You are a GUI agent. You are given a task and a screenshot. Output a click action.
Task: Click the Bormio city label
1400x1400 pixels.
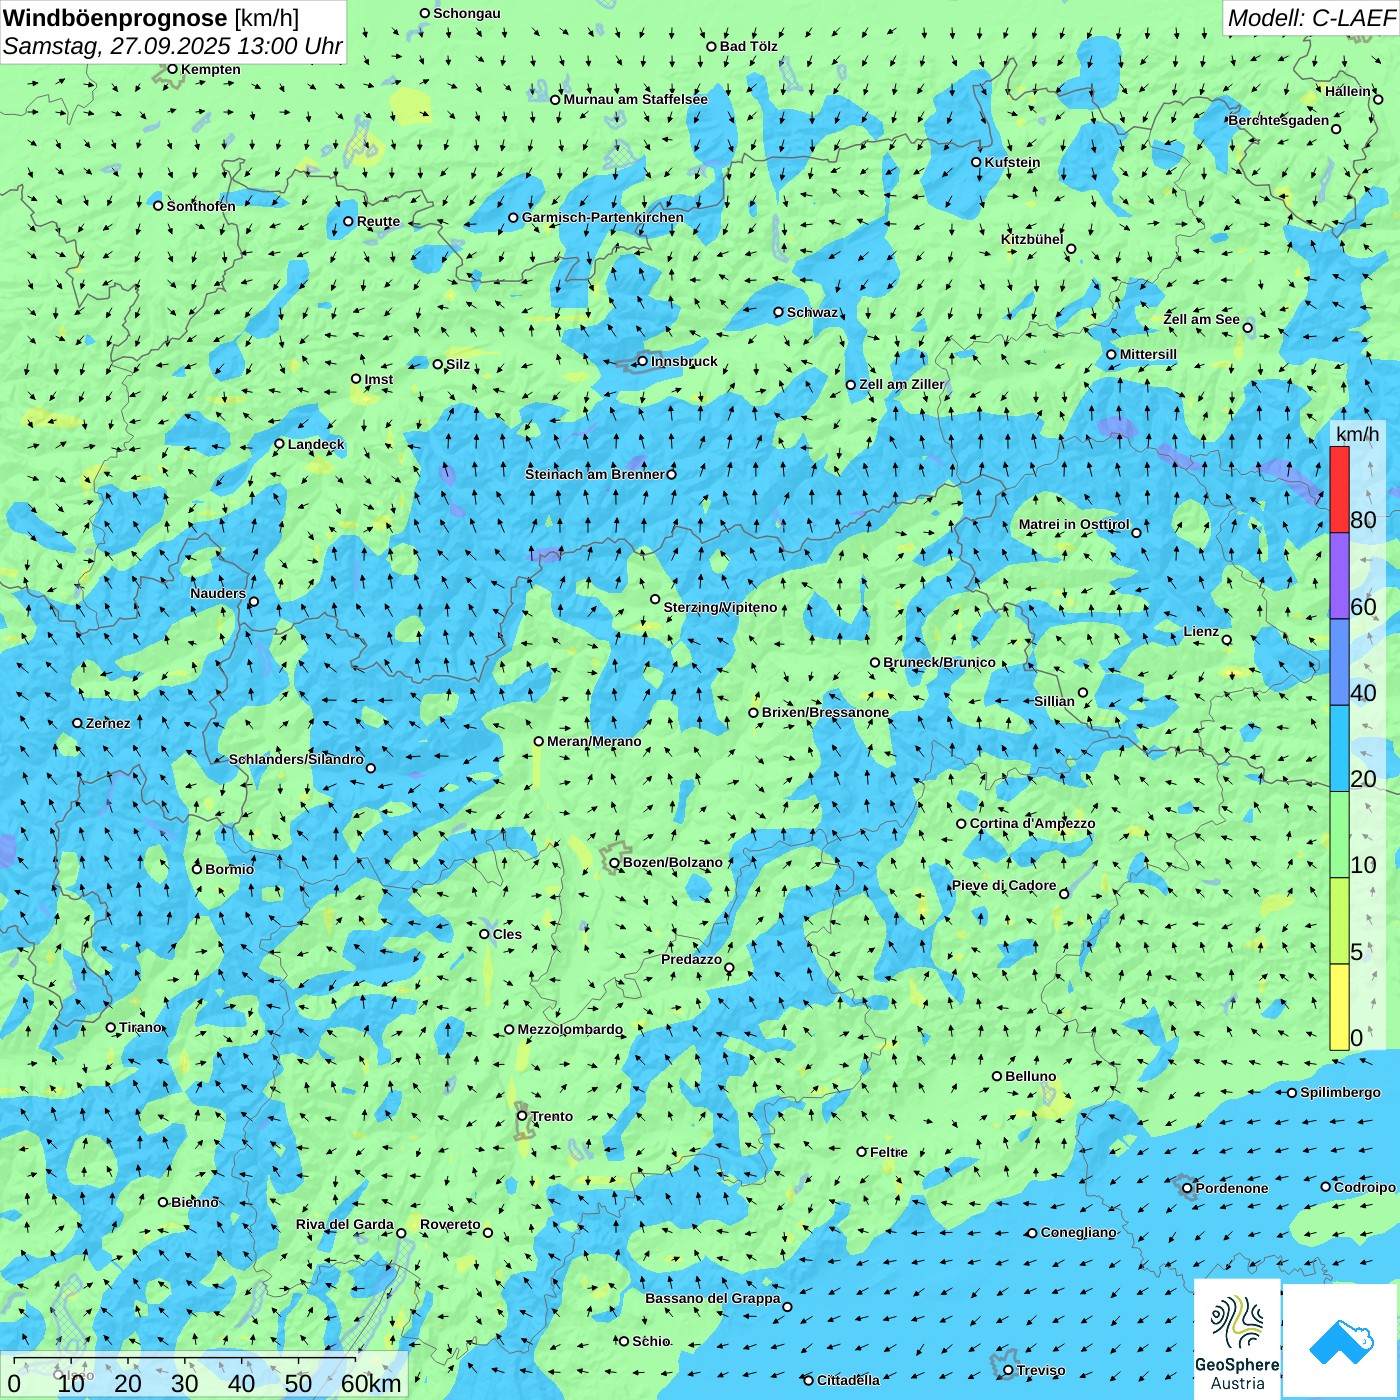[x=229, y=869]
